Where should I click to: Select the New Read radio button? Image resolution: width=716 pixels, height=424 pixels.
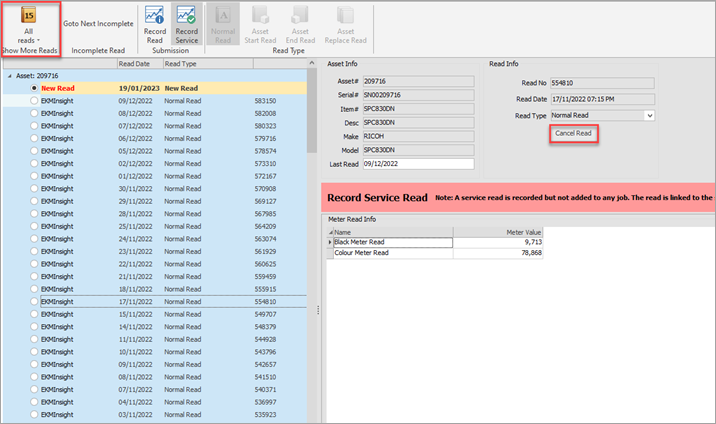[x=34, y=88]
